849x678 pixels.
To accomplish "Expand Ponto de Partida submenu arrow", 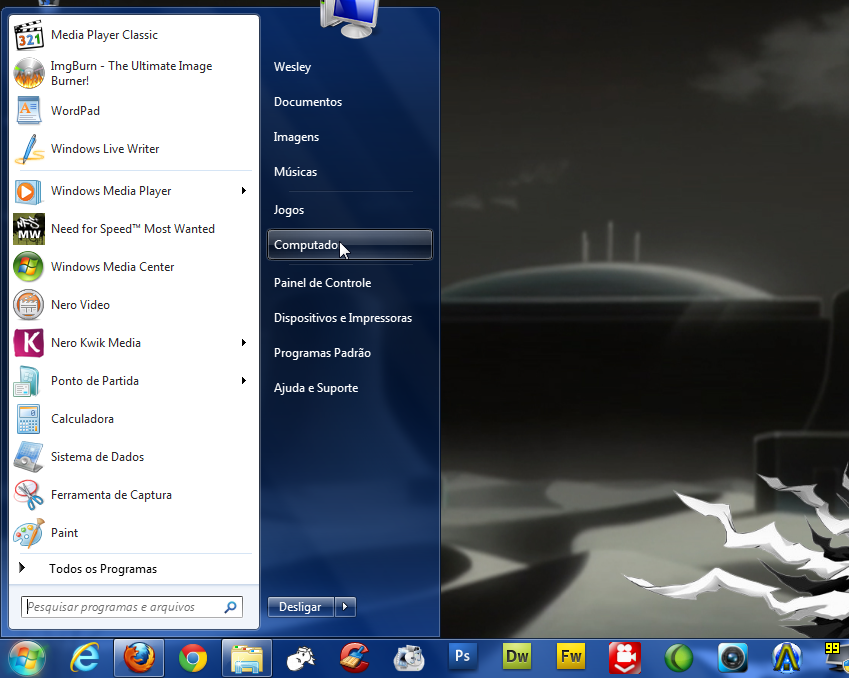I will pos(243,381).
